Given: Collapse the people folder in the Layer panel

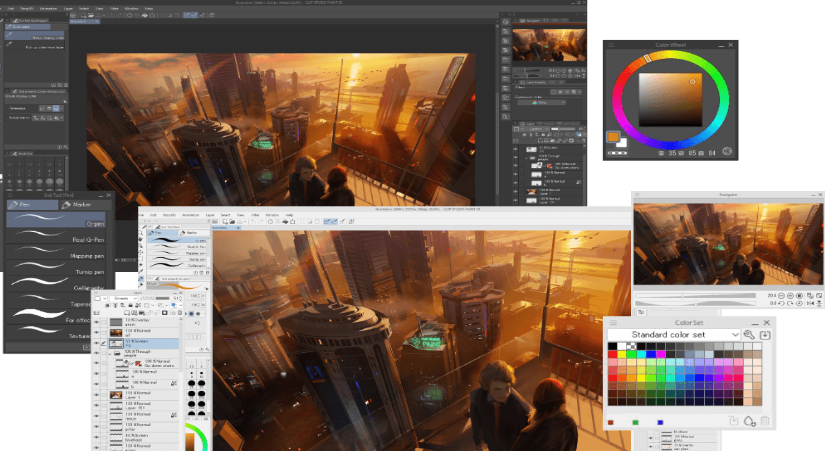Looking at the screenshot, I should [109, 354].
